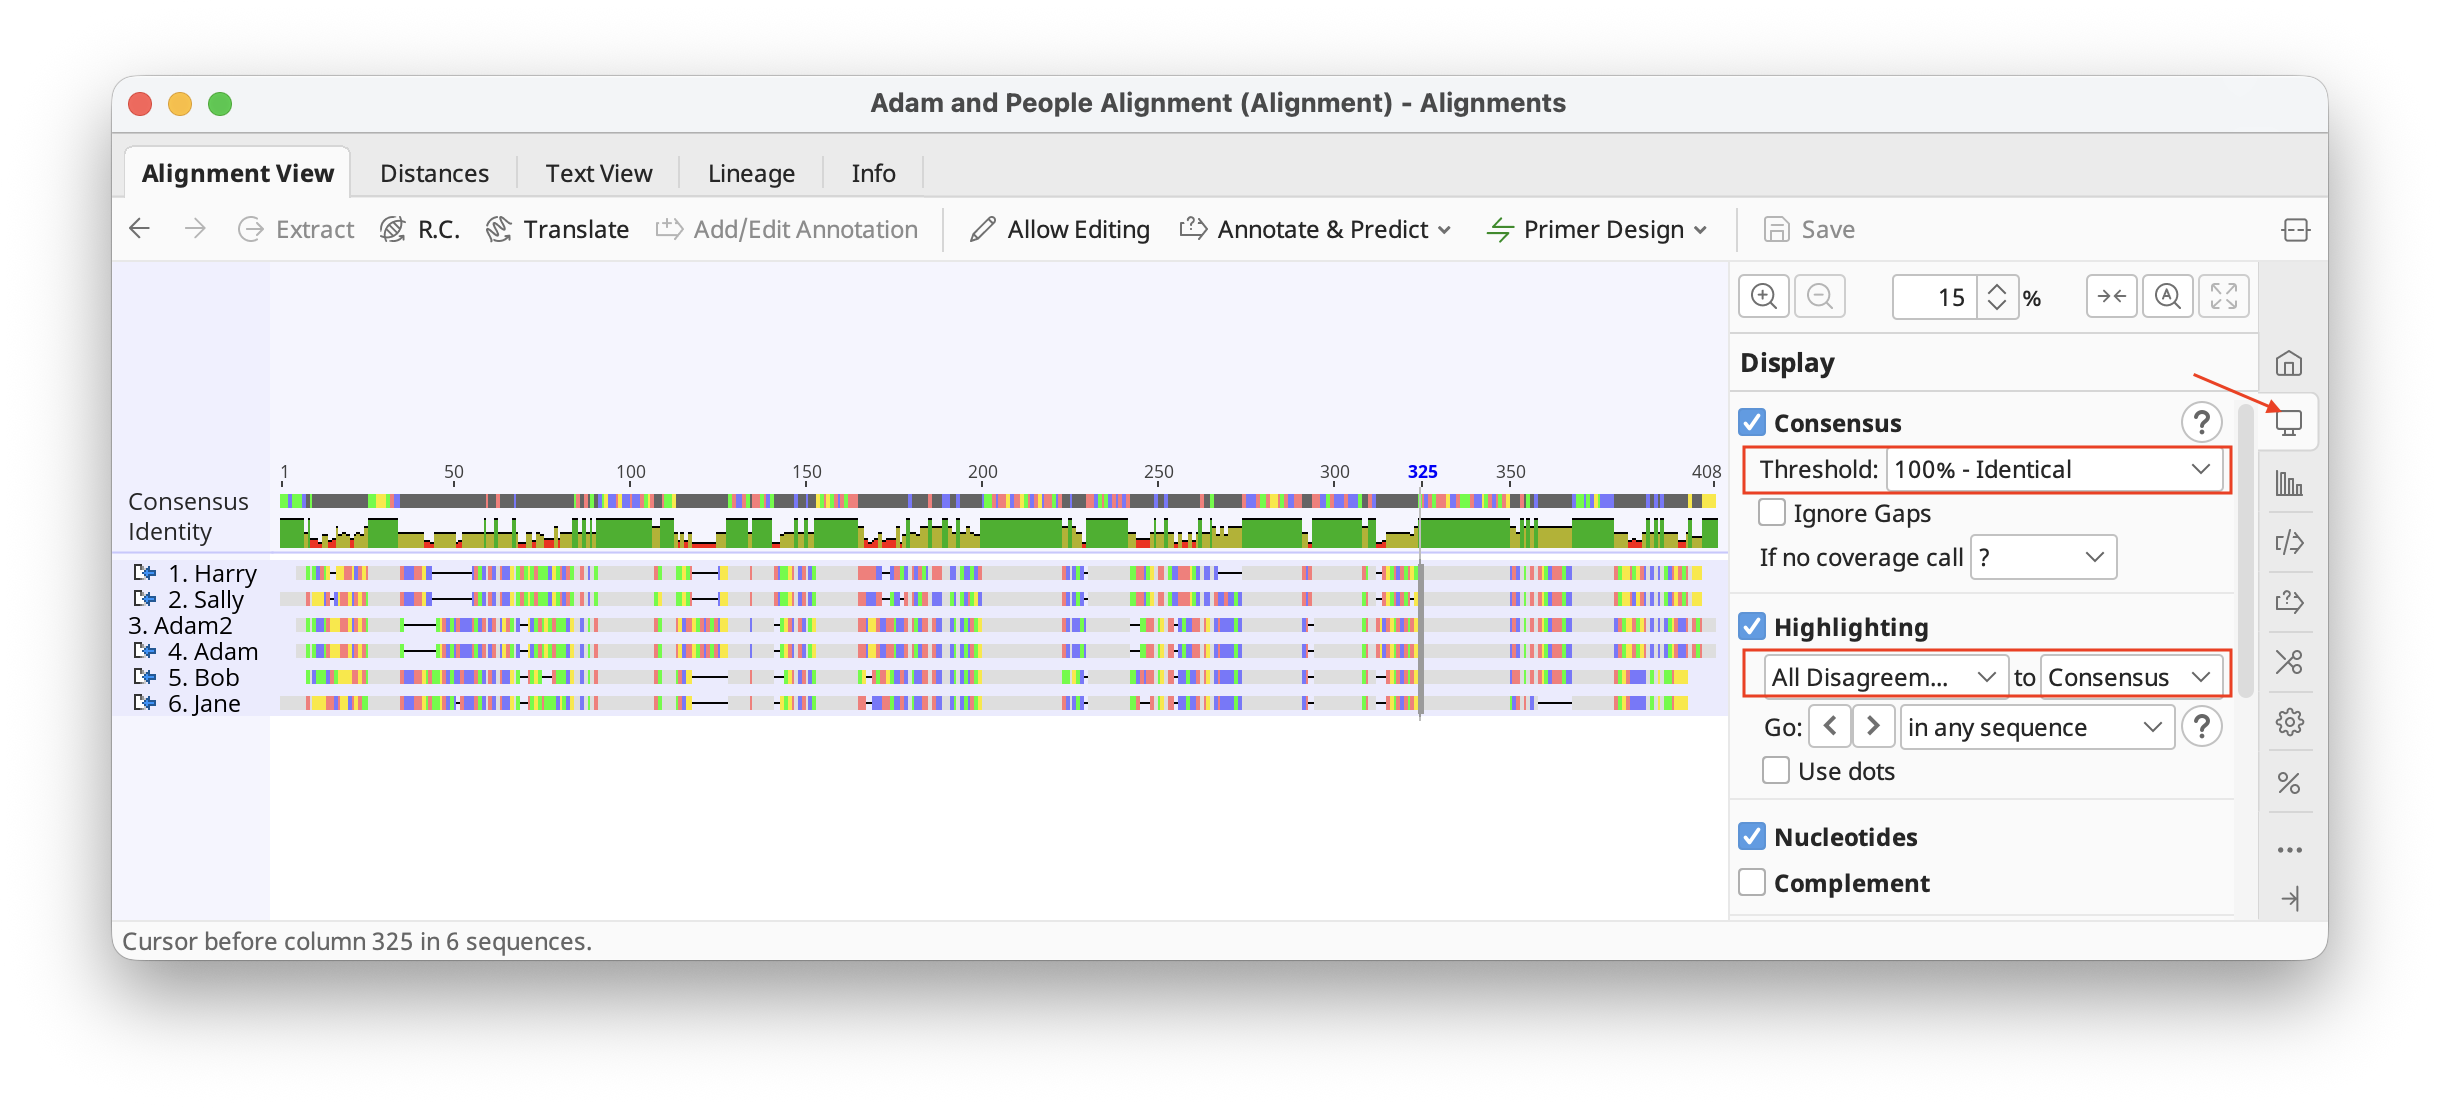The width and height of the screenshot is (2440, 1108).
Task: Switch to the Distances tab
Action: 434,173
